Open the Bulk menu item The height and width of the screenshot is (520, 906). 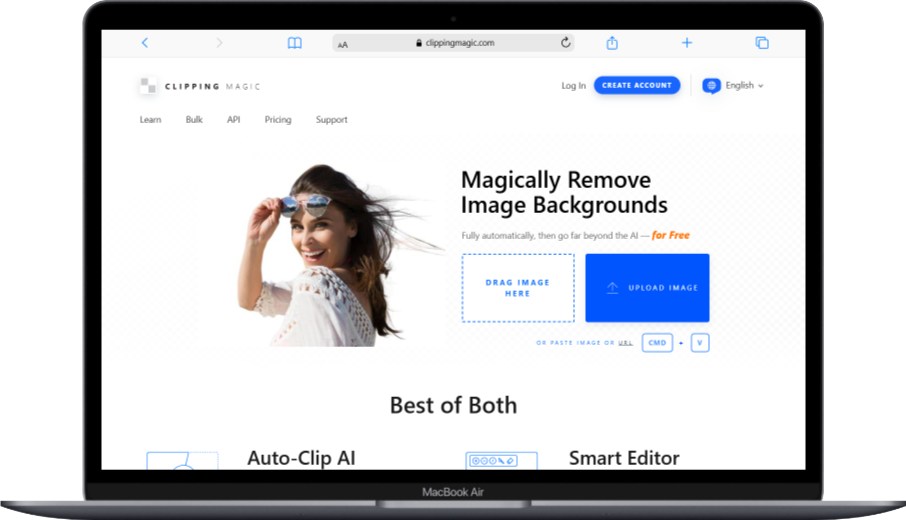194,120
